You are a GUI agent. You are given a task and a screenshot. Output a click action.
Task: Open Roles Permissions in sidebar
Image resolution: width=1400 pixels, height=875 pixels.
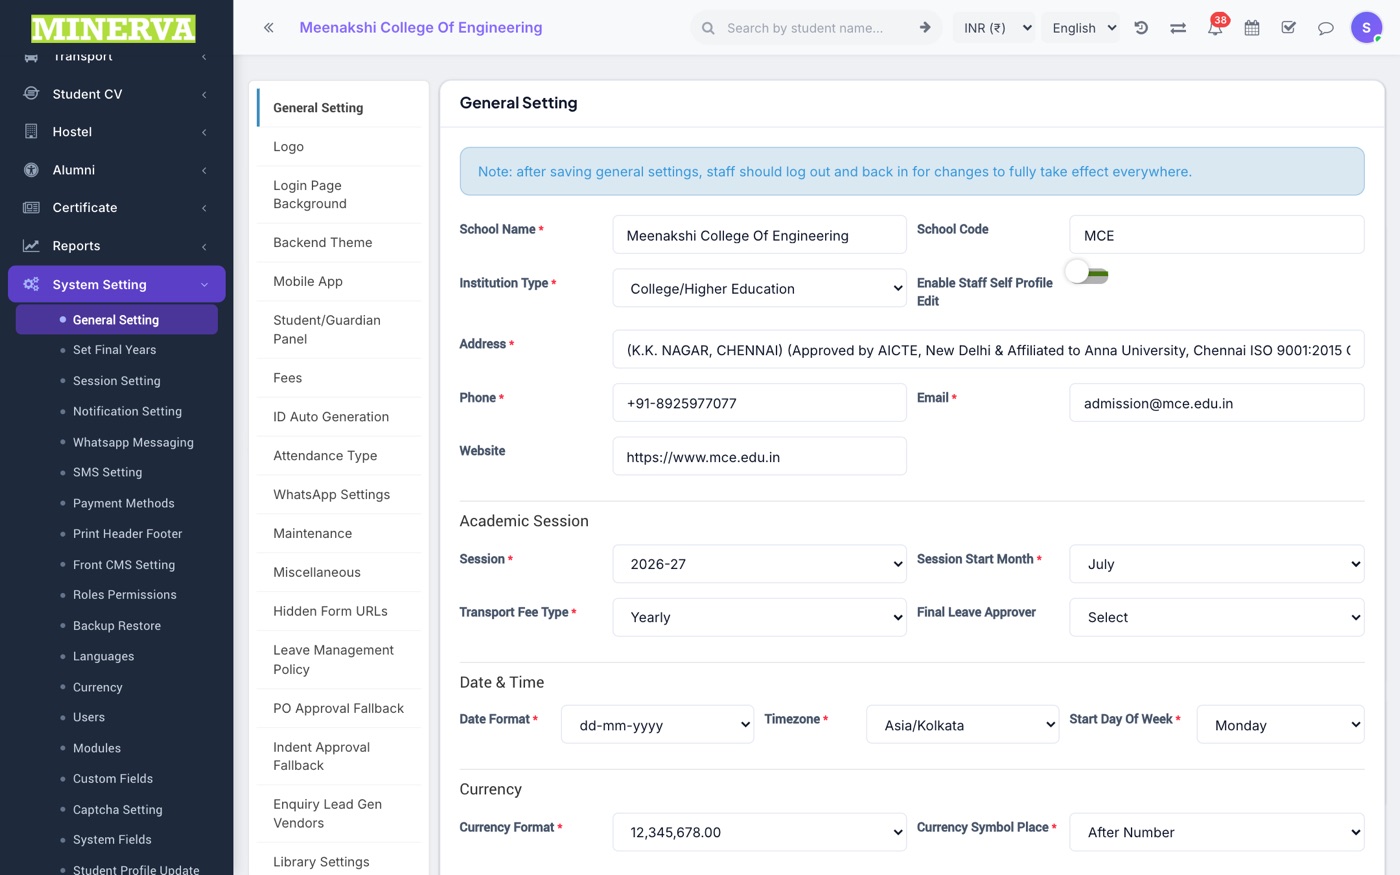124,595
